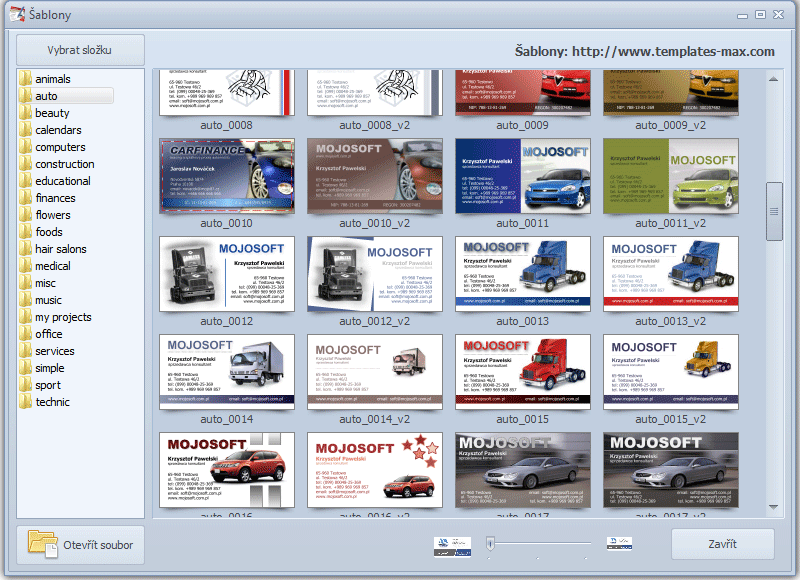Screen dimensions: 800x580
Task: Click the auto_0010 label text
Action: pyautogui.click(x=226, y=223)
